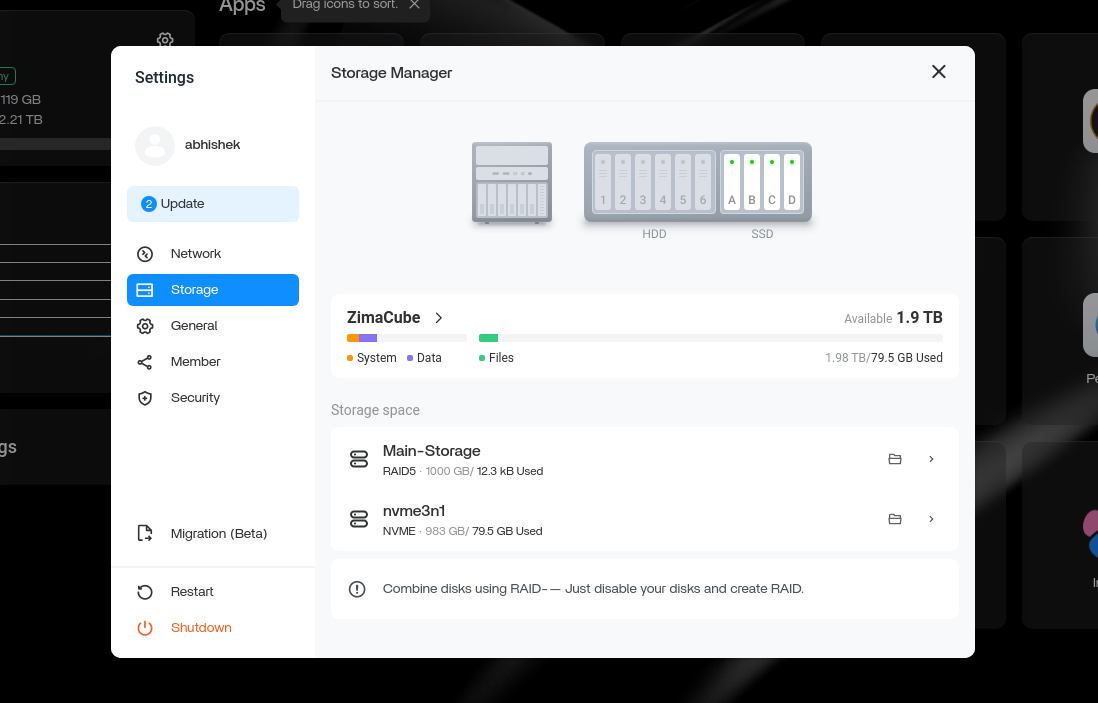Image resolution: width=1098 pixels, height=703 pixels.
Task: Click the SSD drive bays illustration
Action: 762,182
